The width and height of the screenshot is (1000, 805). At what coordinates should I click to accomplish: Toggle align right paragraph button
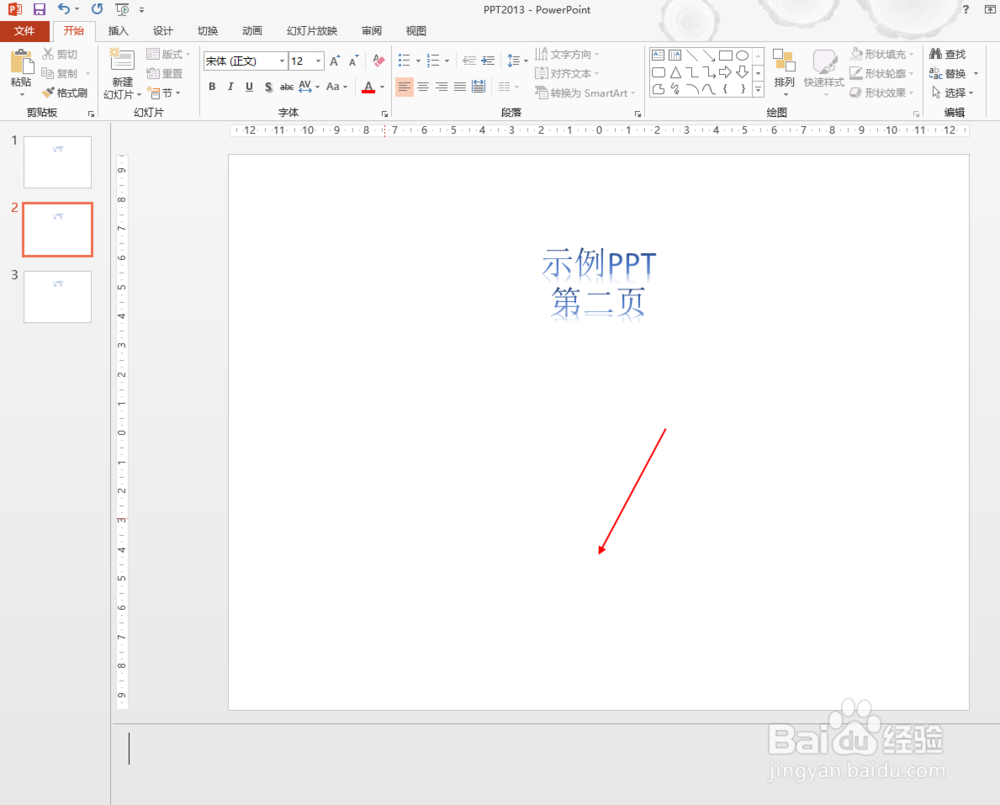point(441,87)
